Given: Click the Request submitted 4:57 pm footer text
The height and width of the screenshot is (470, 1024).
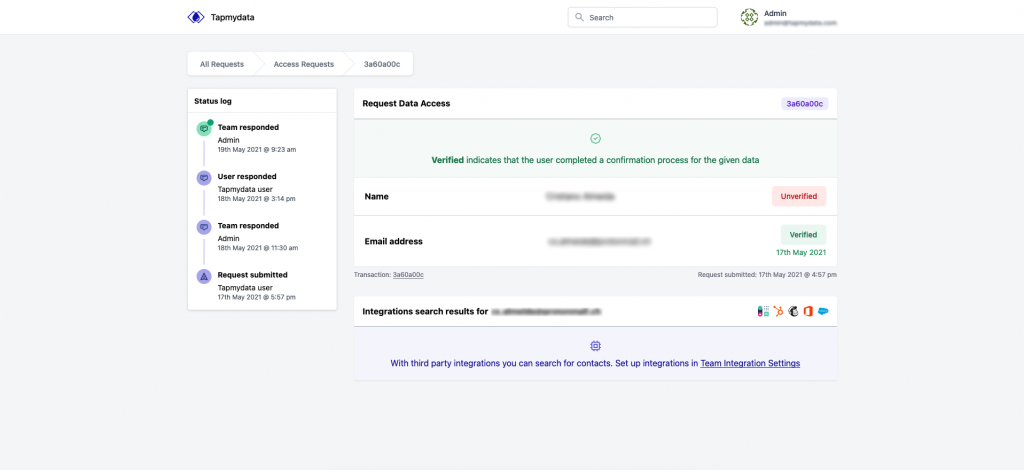Looking at the screenshot, I should pos(767,275).
